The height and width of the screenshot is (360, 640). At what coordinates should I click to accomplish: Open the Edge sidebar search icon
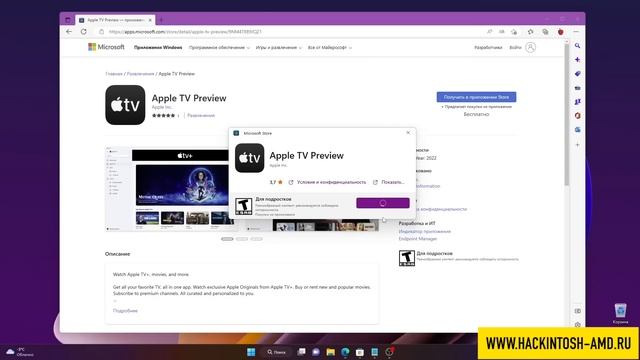[x=578, y=46]
